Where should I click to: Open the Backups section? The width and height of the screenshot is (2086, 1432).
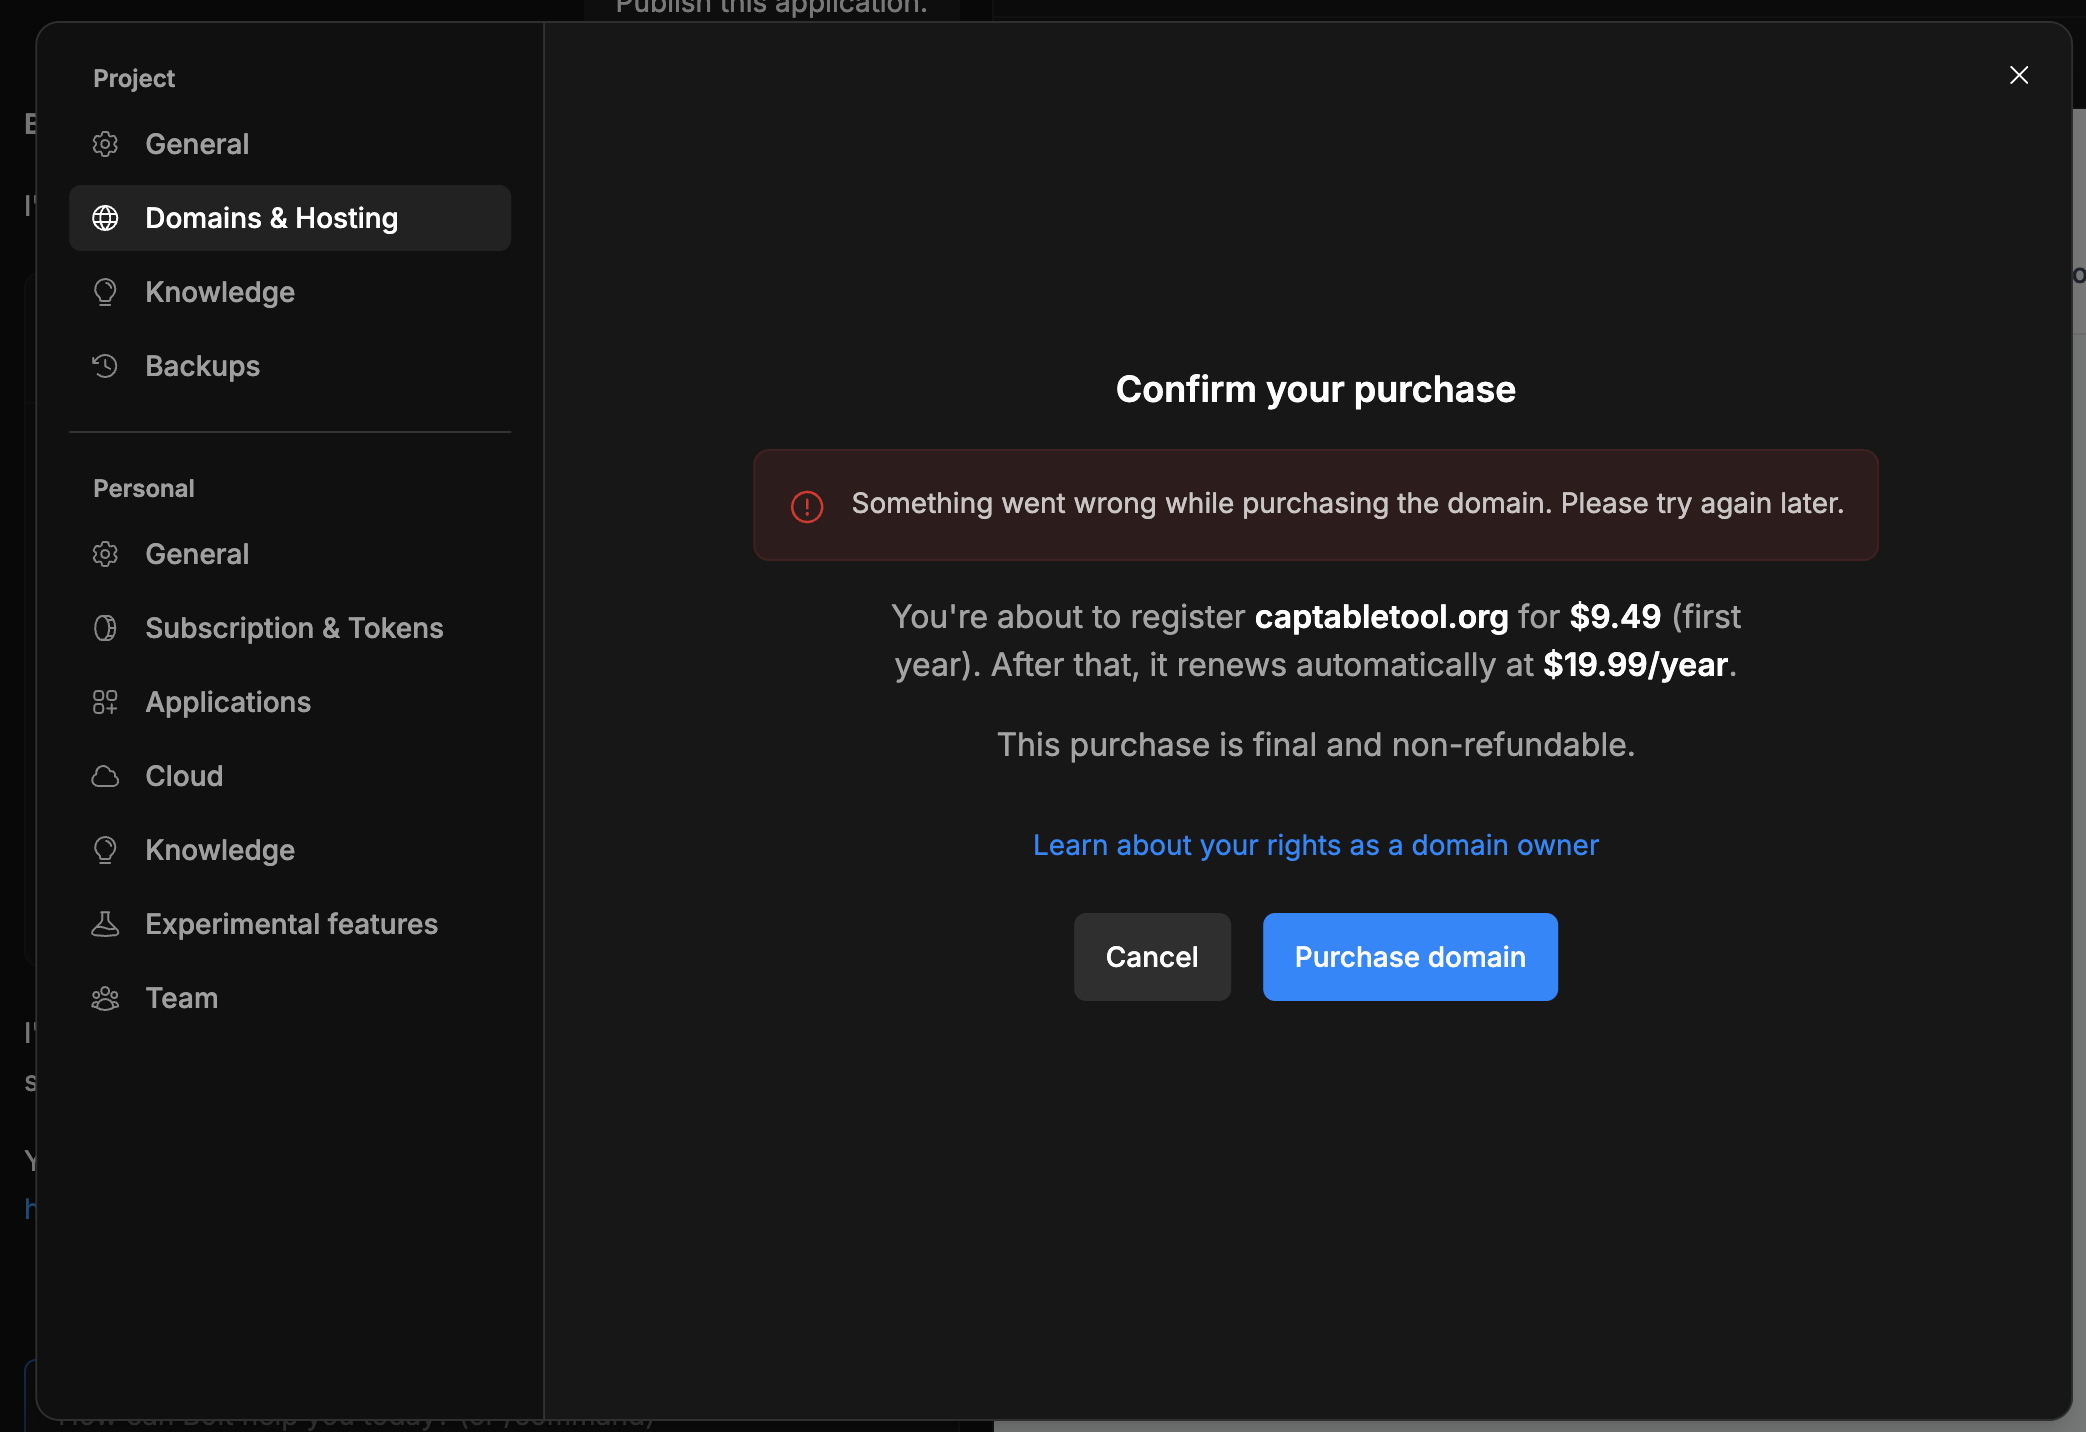[x=202, y=366]
